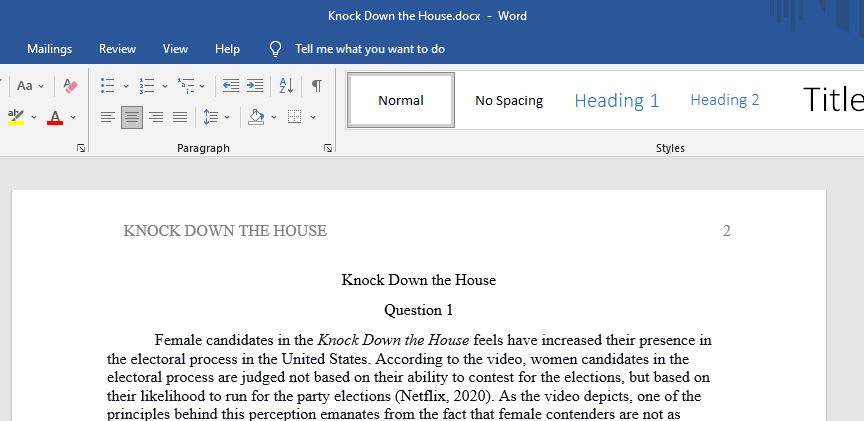The height and width of the screenshot is (421, 864).
Task: Expand the line spacing dropdown arrow
Action: [x=227, y=117]
